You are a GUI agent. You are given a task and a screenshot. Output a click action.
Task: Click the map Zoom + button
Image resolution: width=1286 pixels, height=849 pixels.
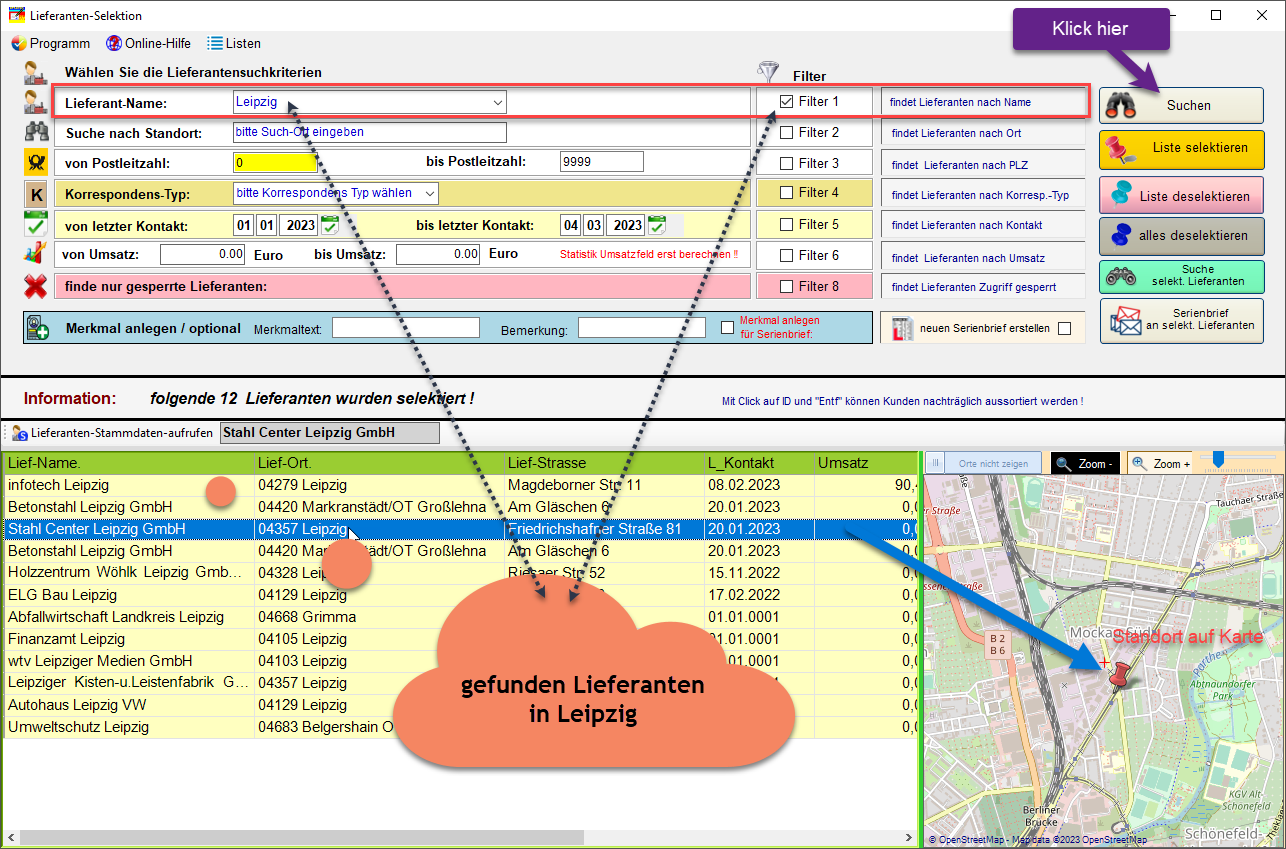tap(1161, 464)
